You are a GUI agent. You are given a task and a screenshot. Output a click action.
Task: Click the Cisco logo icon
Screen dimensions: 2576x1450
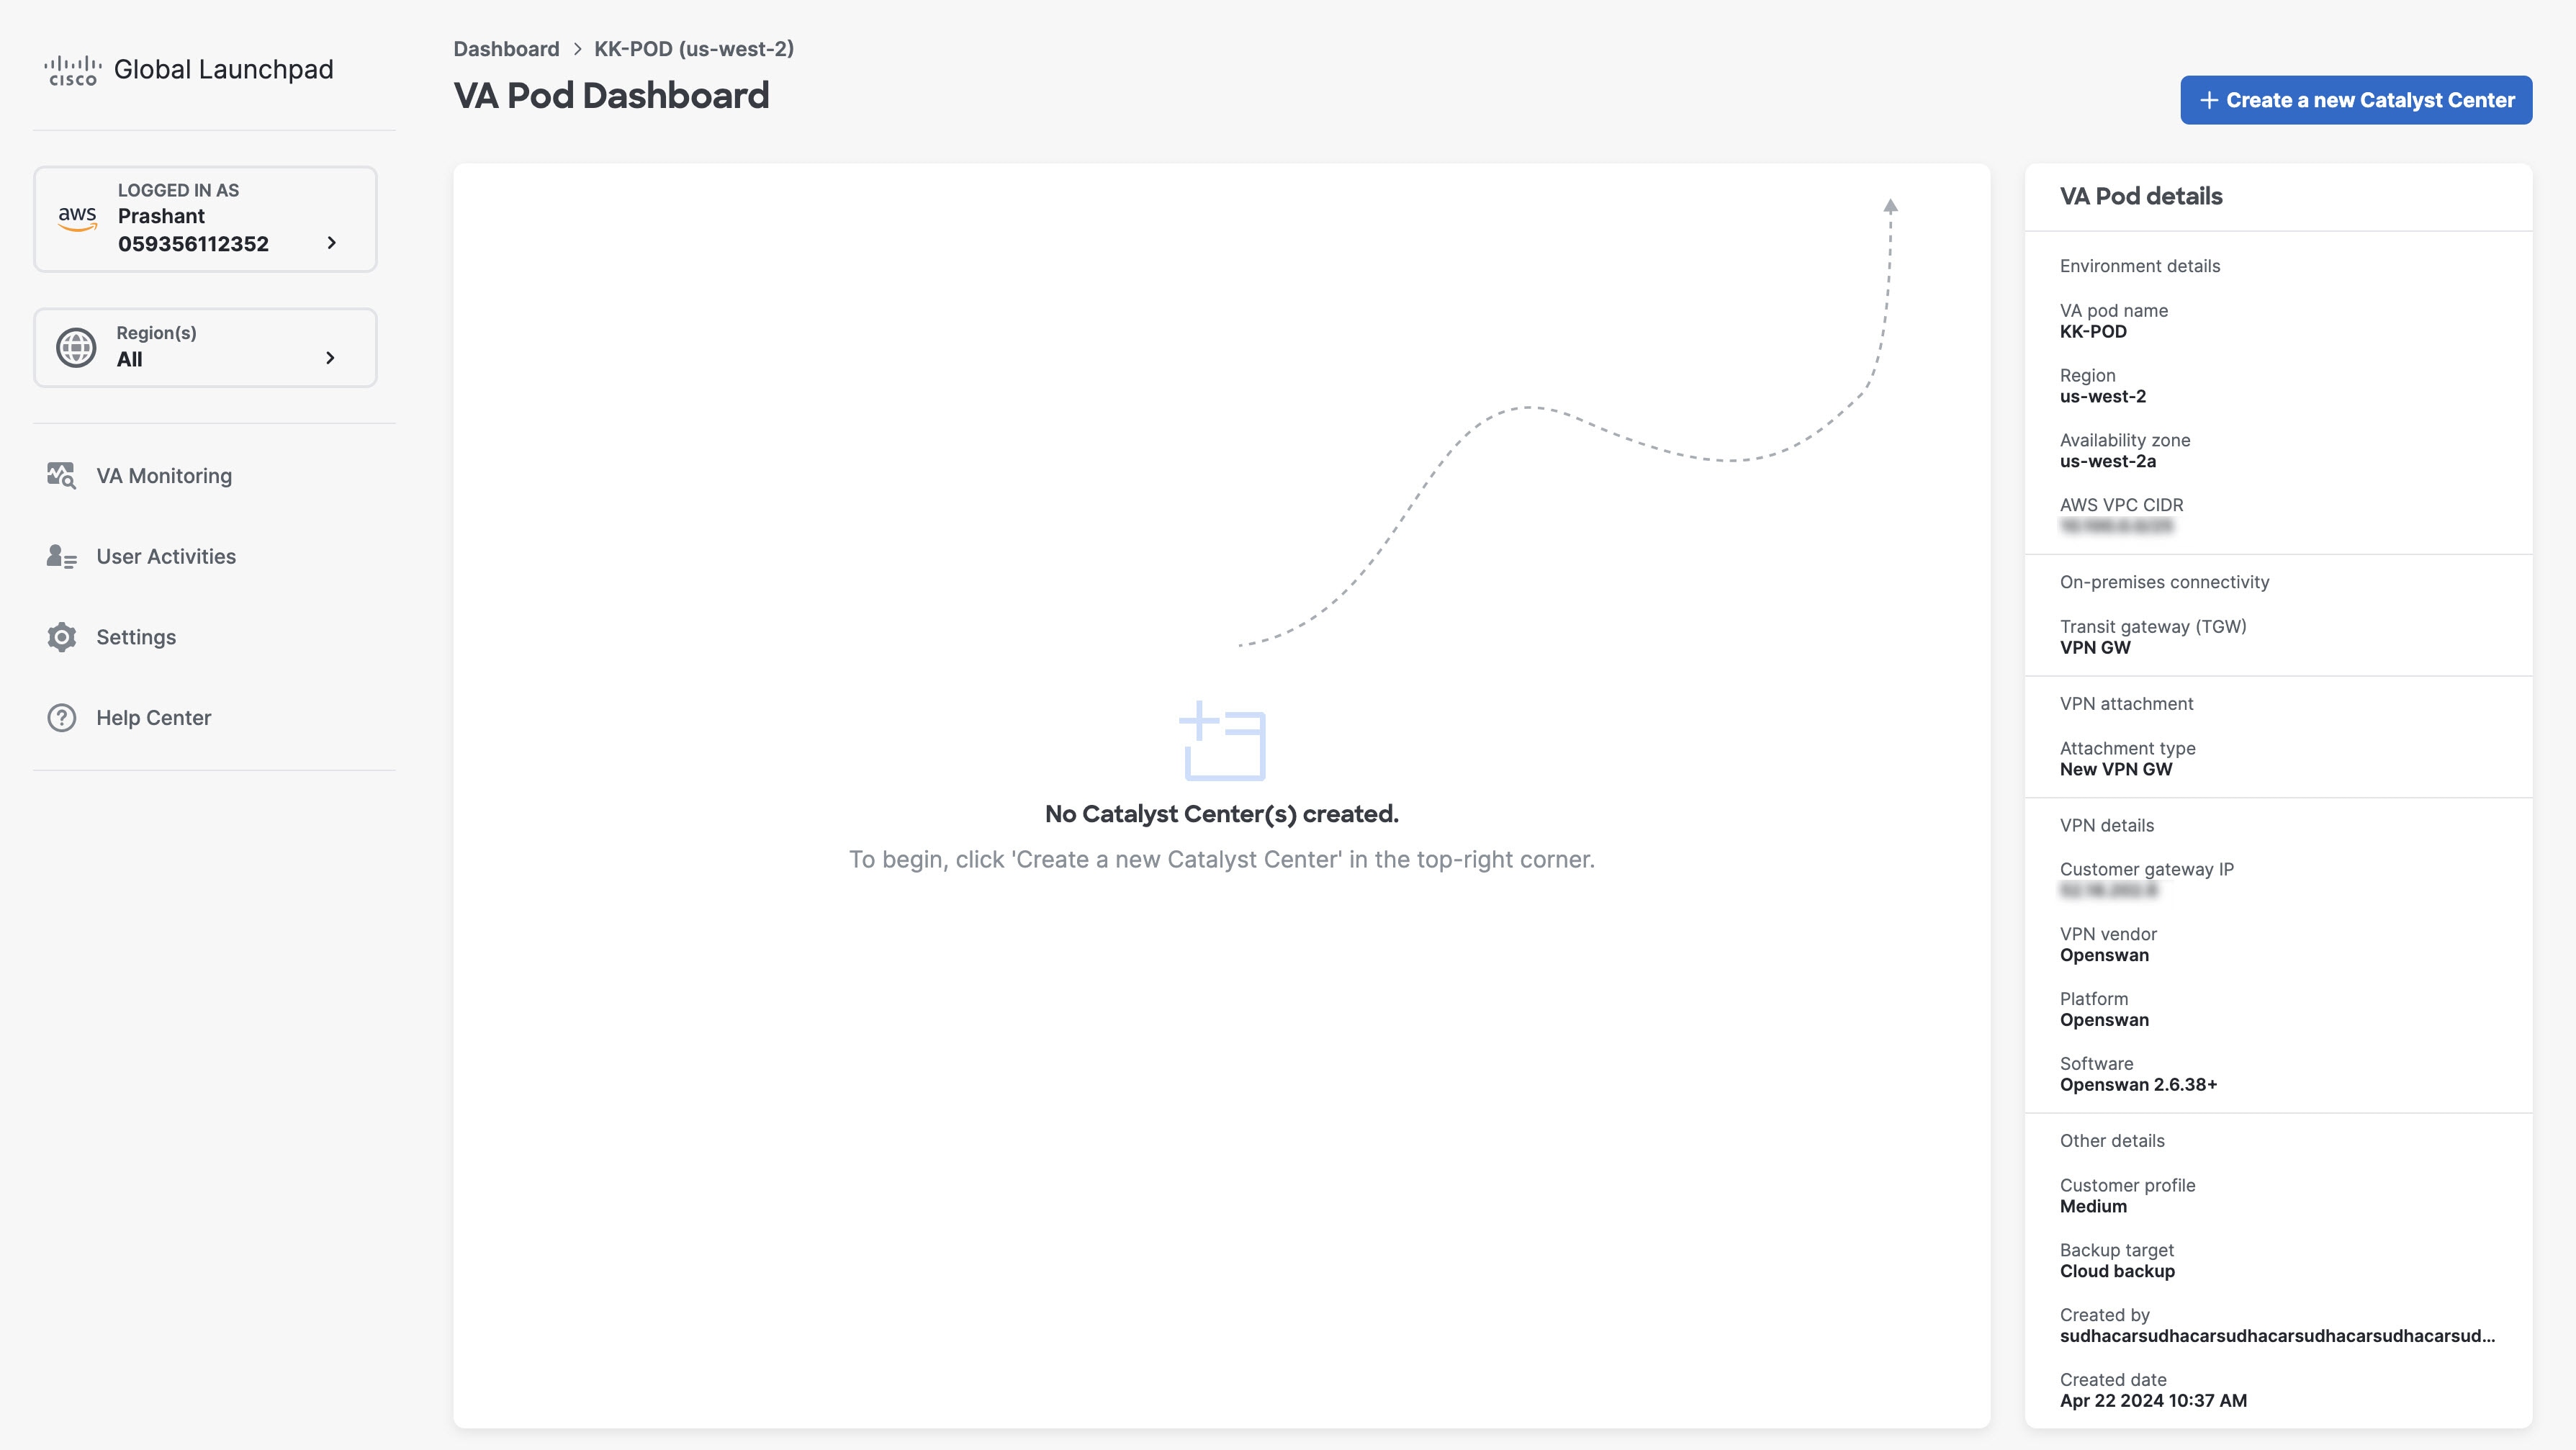(73, 70)
